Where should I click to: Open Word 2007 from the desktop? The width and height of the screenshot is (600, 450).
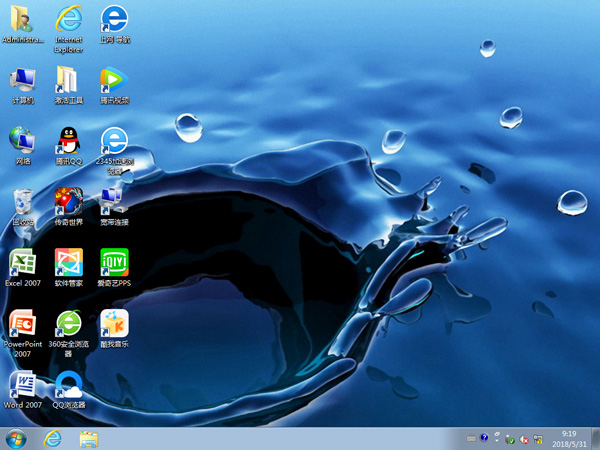(x=23, y=385)
